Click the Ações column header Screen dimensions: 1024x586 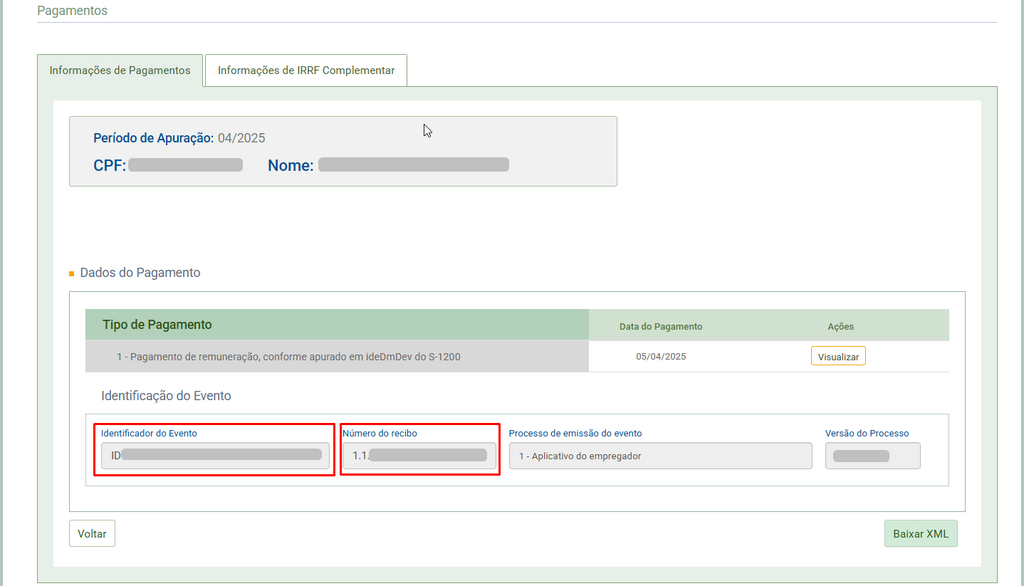pyautogui.click(x=840, y=326)
